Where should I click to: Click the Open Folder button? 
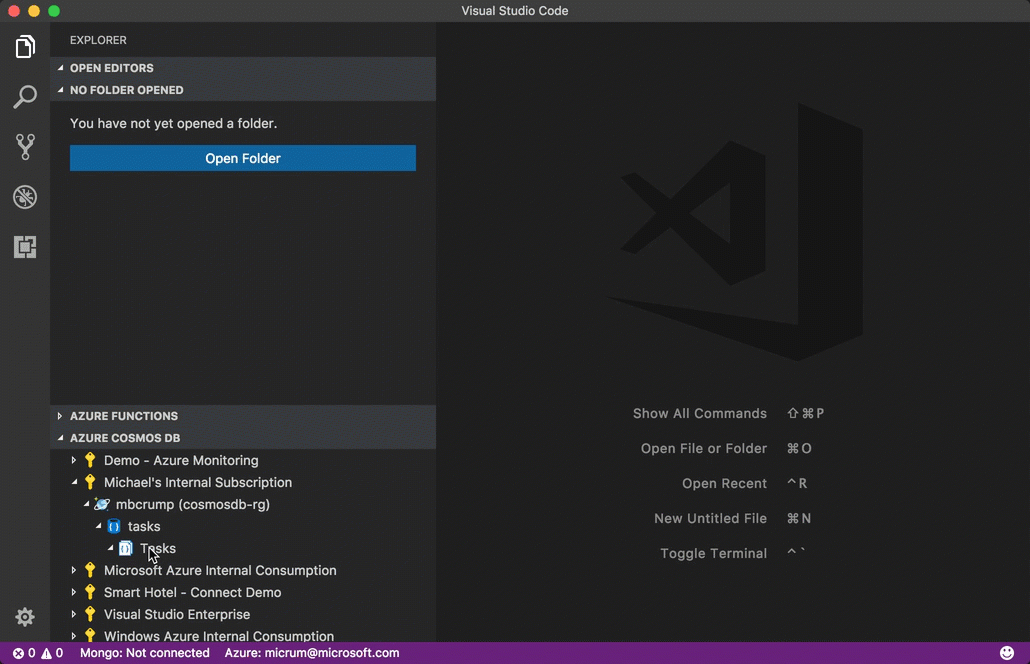click(x=243, y=158)
